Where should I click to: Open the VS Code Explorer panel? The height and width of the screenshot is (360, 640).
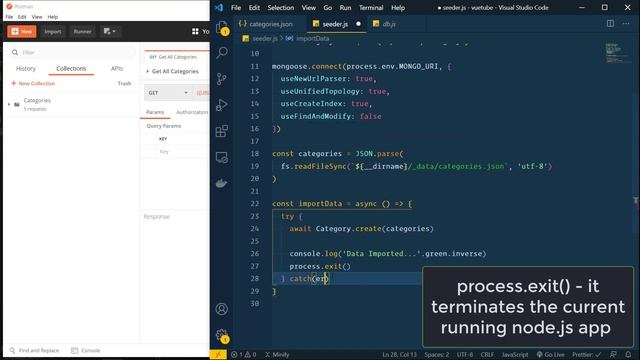click(222, 28)
